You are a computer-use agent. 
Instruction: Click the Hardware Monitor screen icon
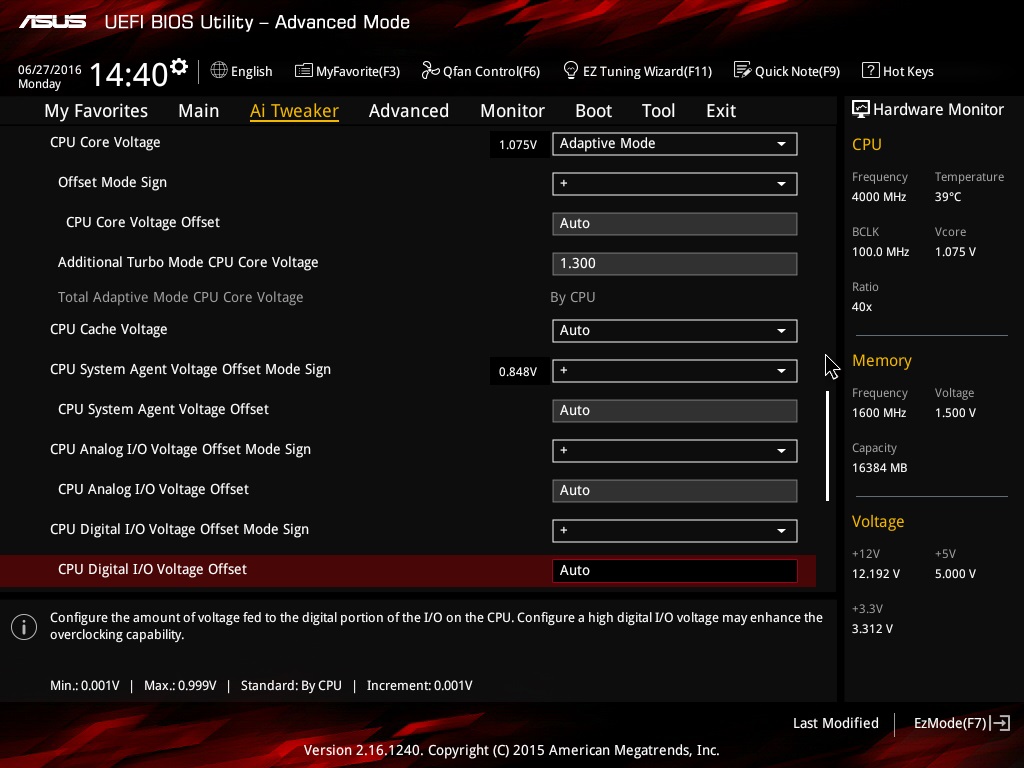pyautogui.click(x=861, y=109)
